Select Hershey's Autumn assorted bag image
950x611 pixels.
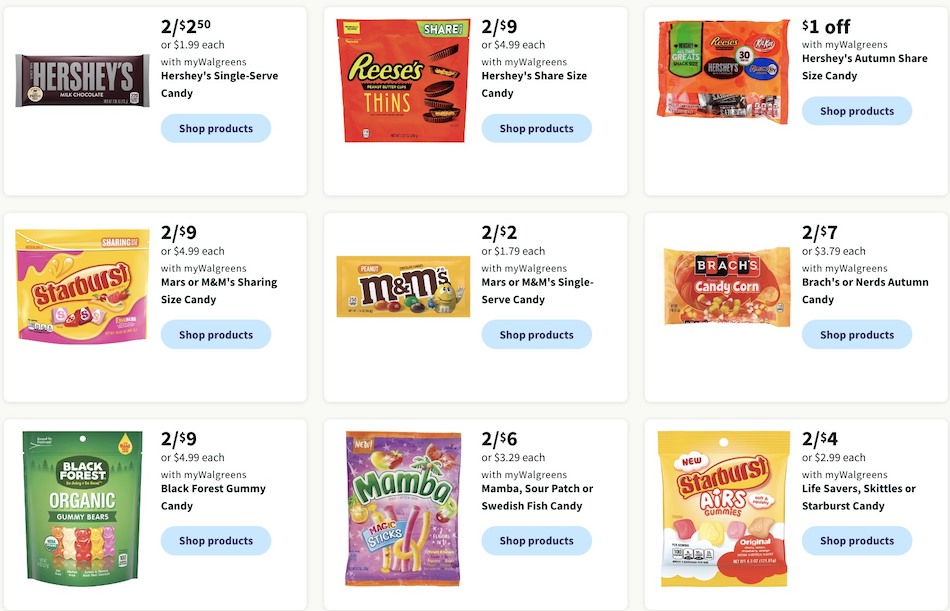tap(723, 72)
